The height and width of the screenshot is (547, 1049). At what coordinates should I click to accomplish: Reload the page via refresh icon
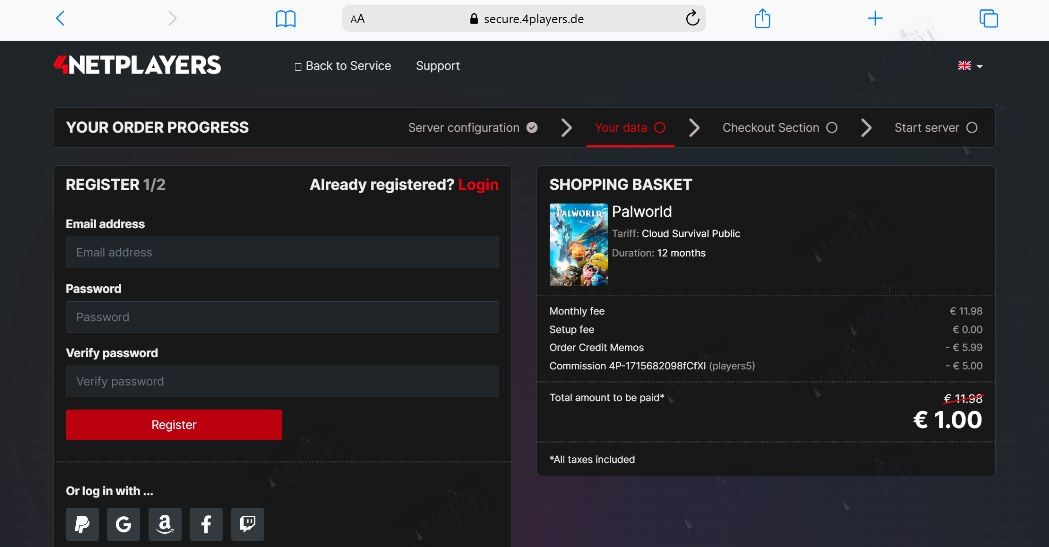(x=692, y=19)
